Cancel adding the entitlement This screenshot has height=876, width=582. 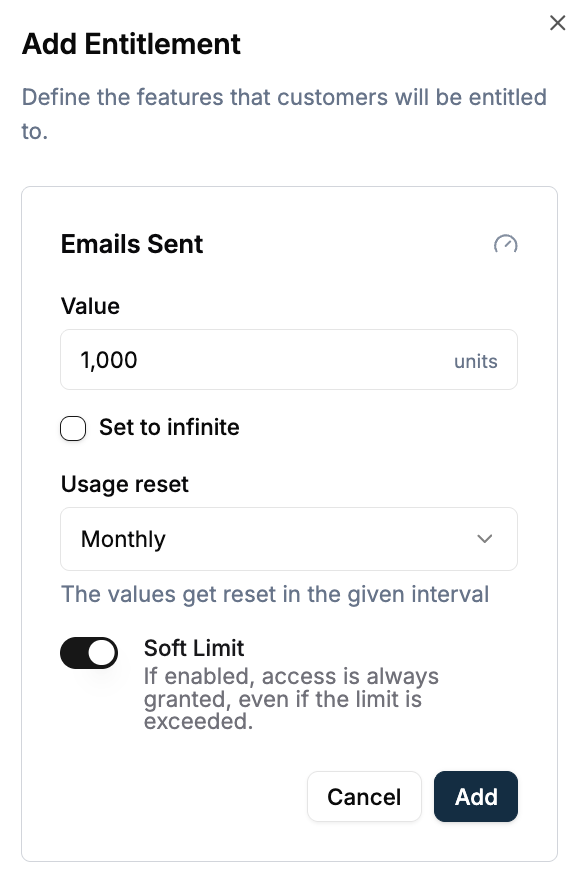coord(364,797)
